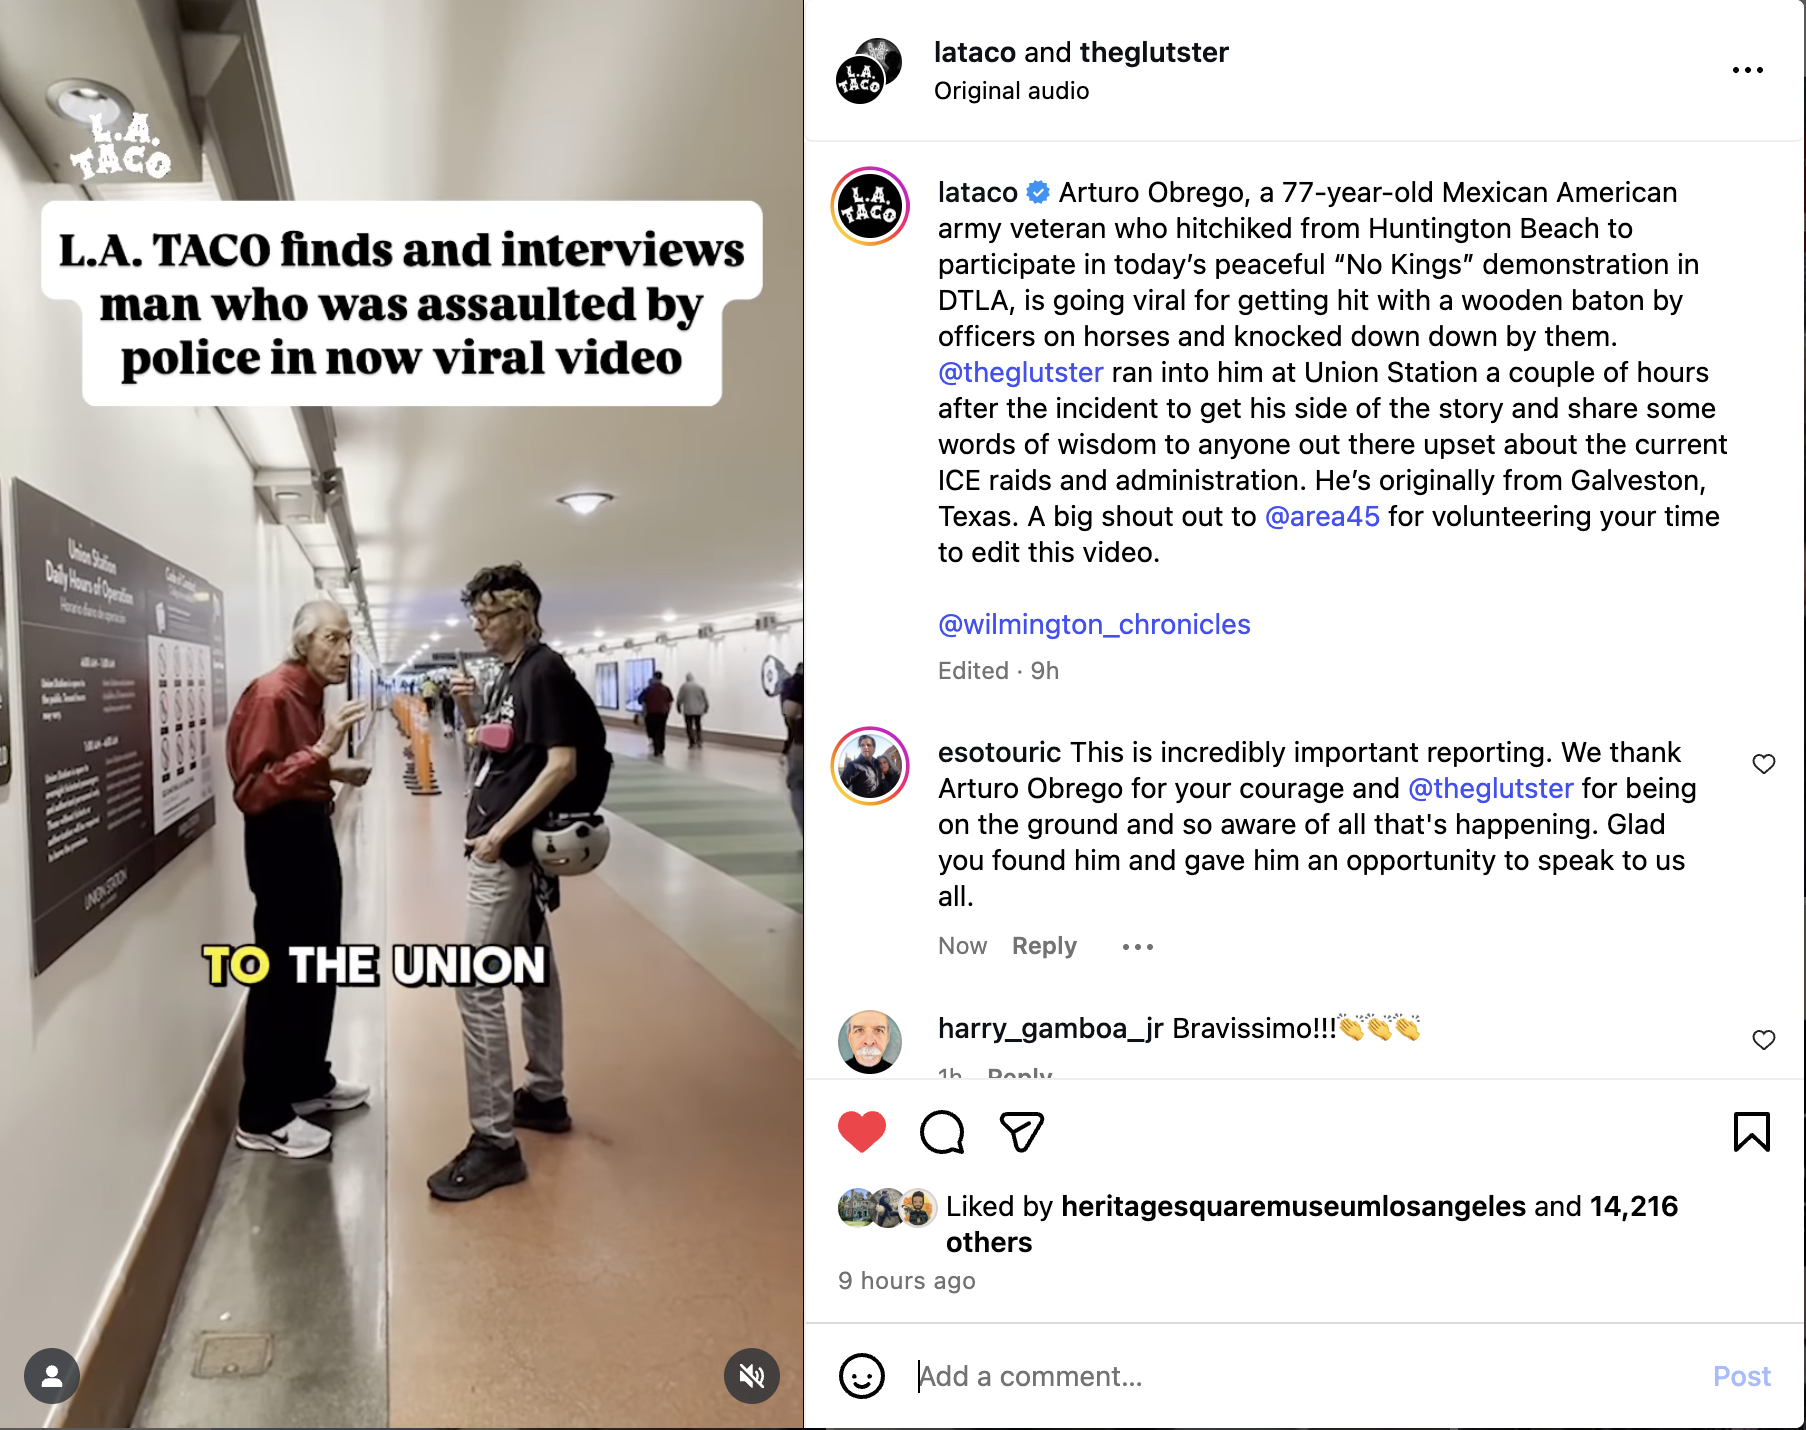The width and height of the screenshot is (1806, 1430).
Task: Like harry_gamboa_jr's comment heart
Action: pos(1764,1040)
